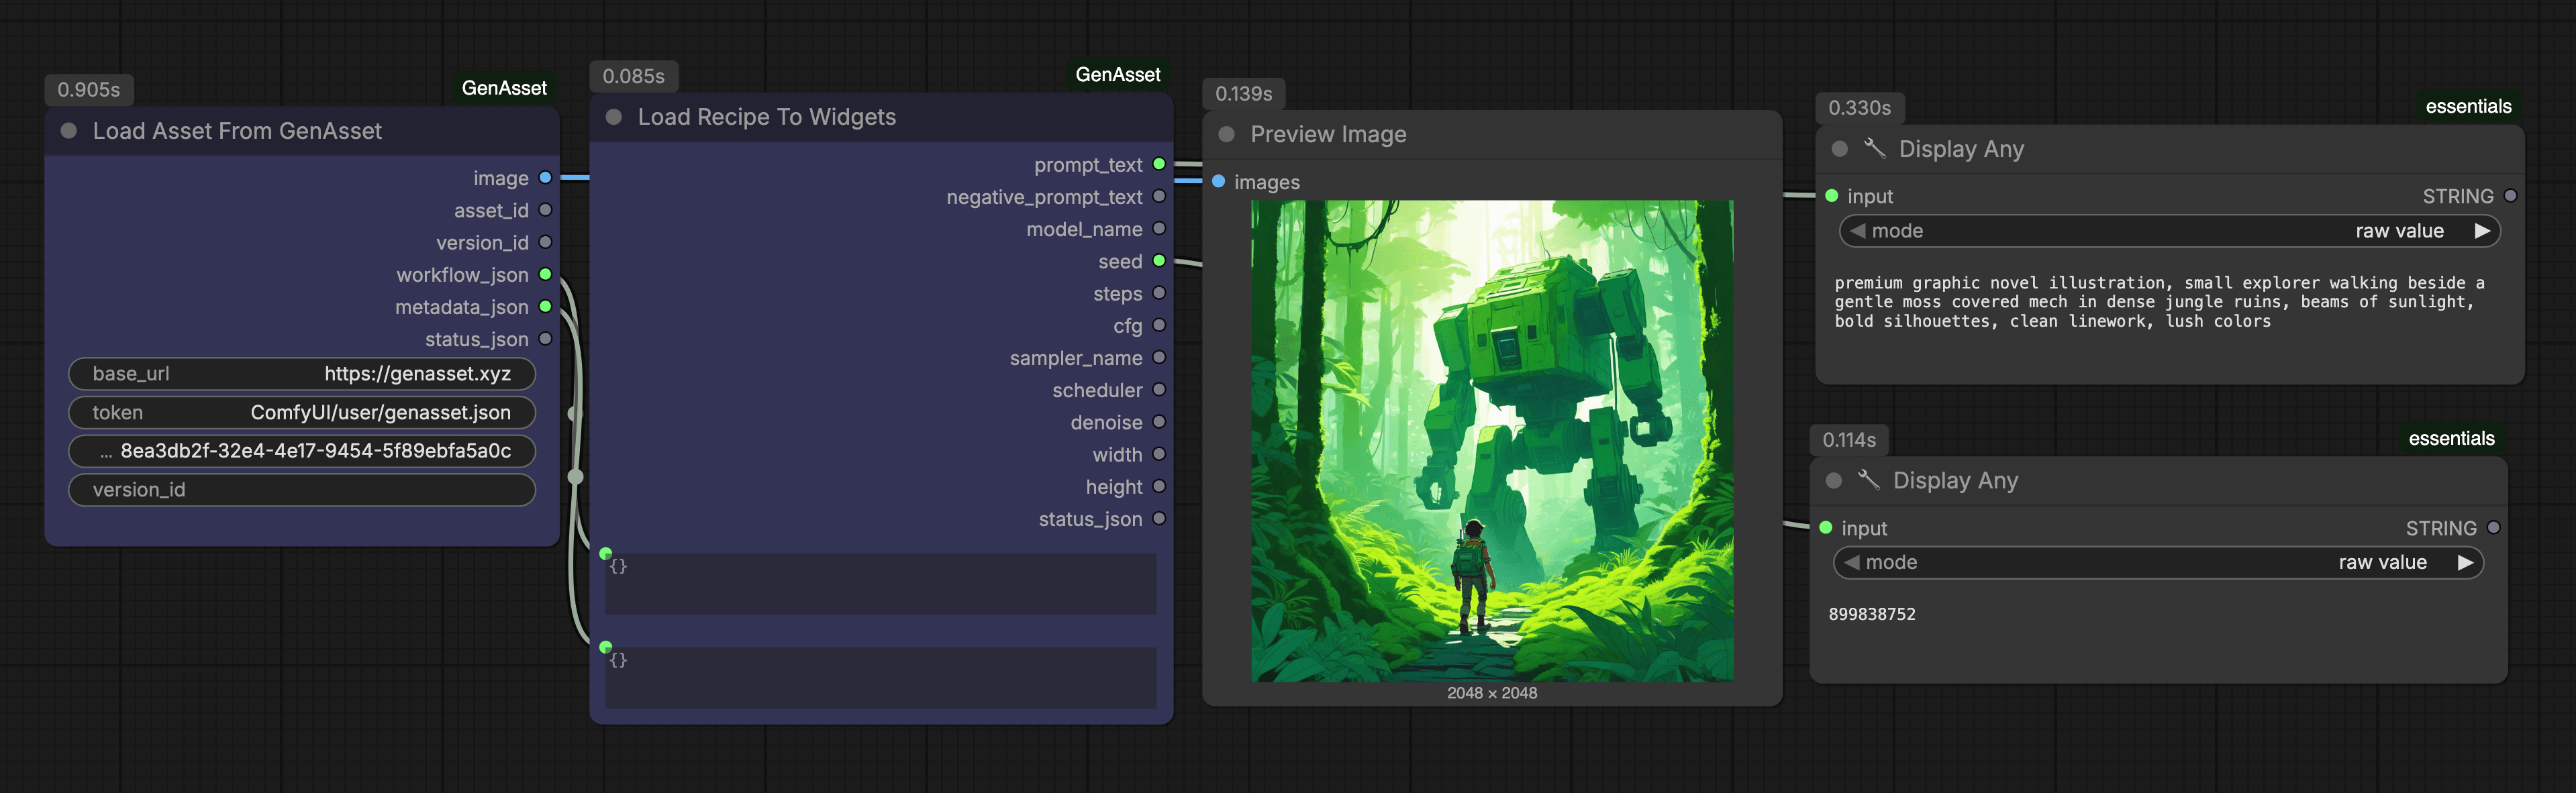The image size is (2576, 793).
Task: Edit the asset id field 8ea3db2f
Action: click(302, 451)
